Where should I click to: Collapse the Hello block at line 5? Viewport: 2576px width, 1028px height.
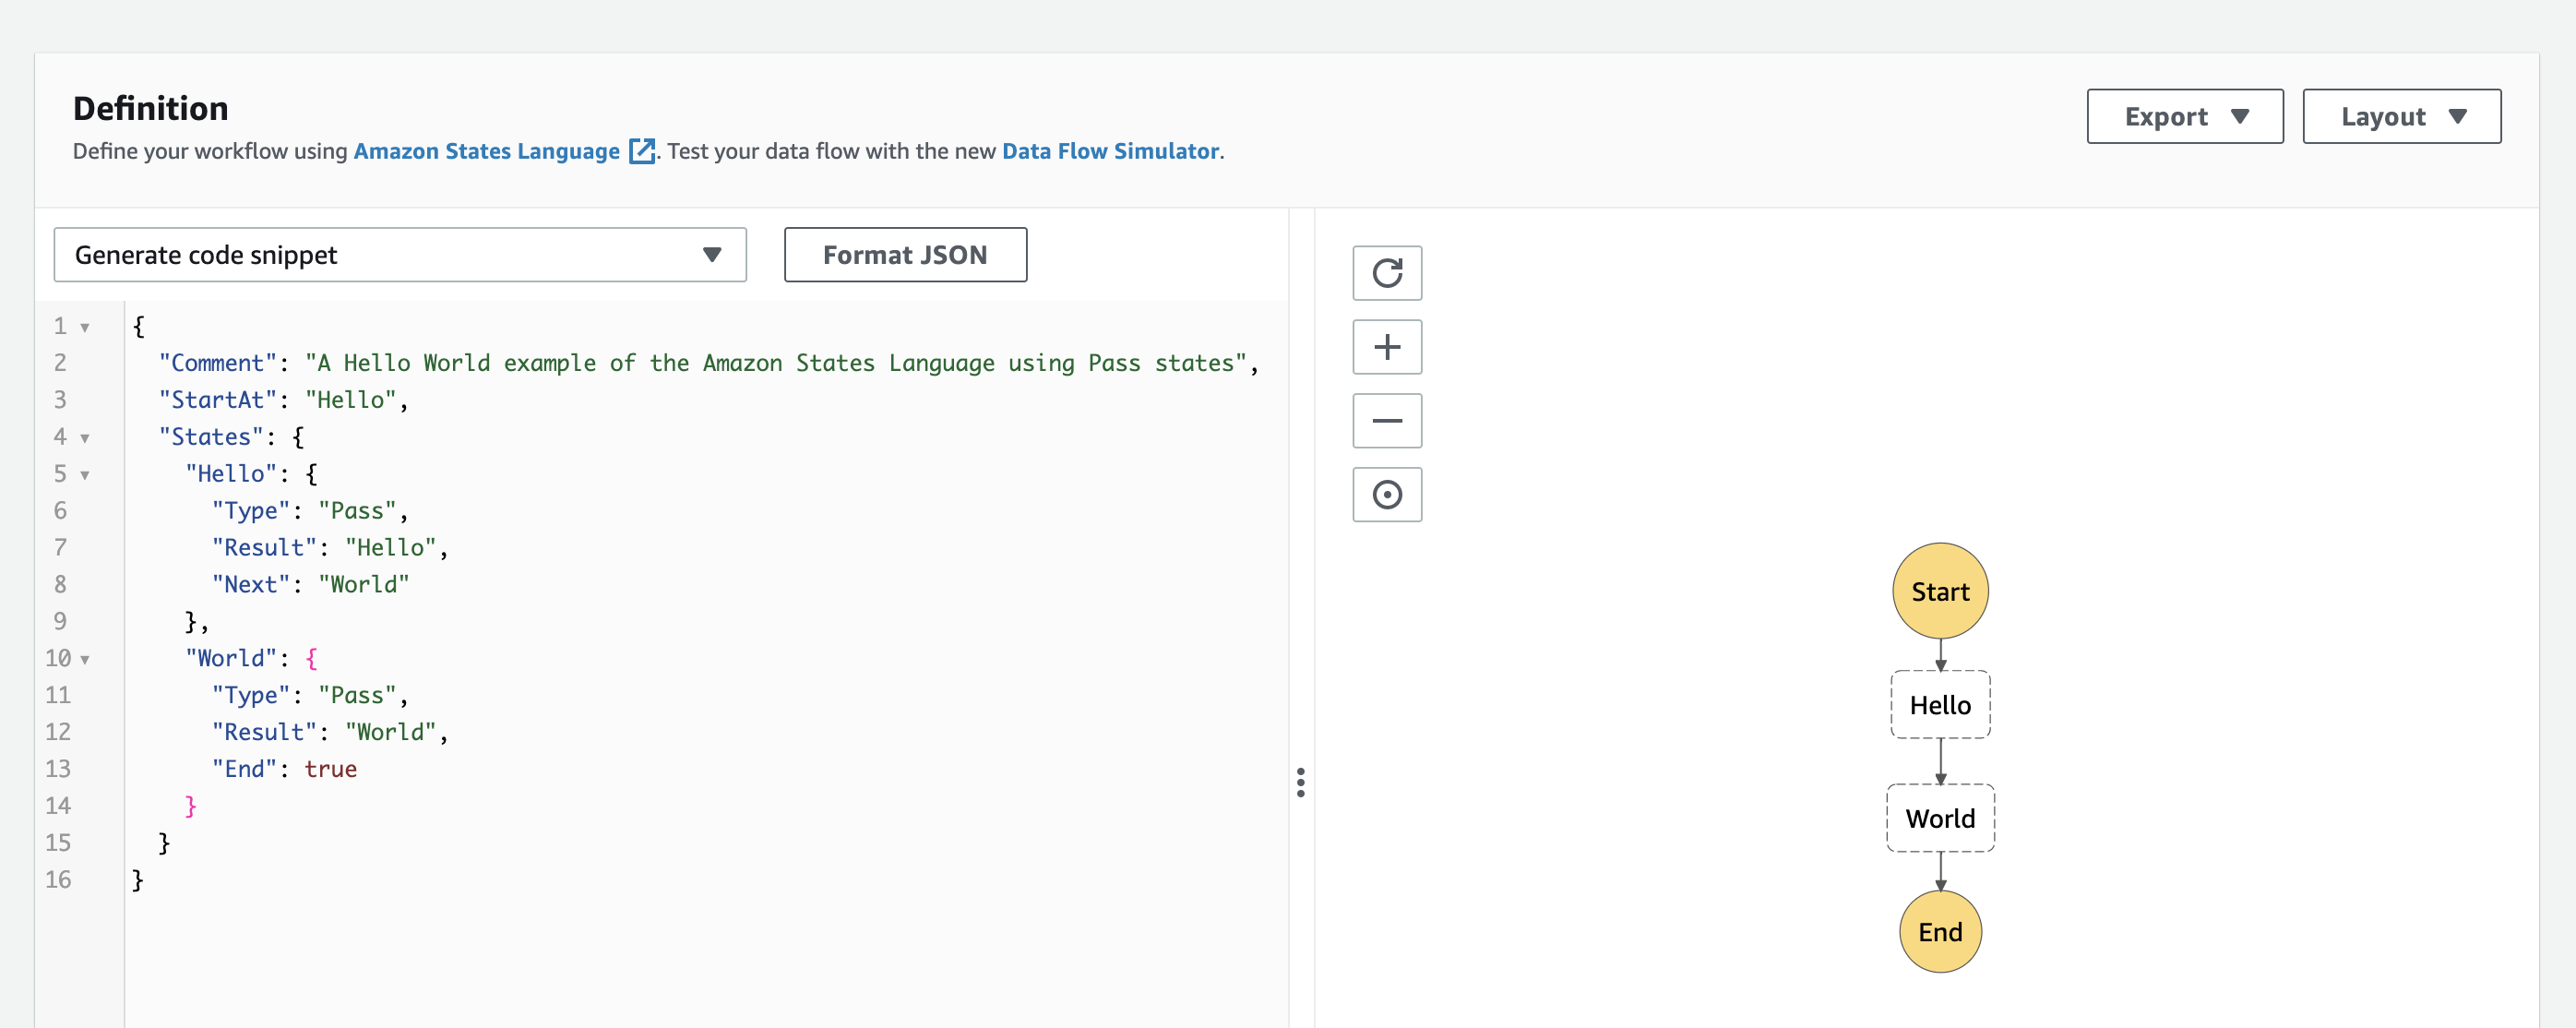coord(85,474)
